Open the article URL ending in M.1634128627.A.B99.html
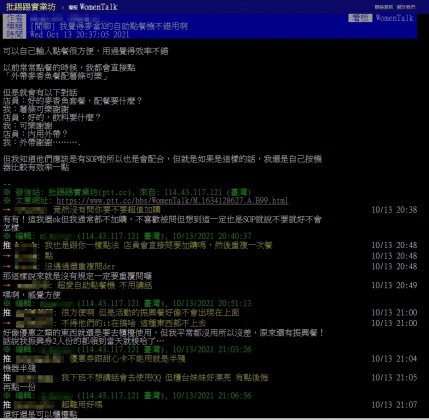 point(172,201)
